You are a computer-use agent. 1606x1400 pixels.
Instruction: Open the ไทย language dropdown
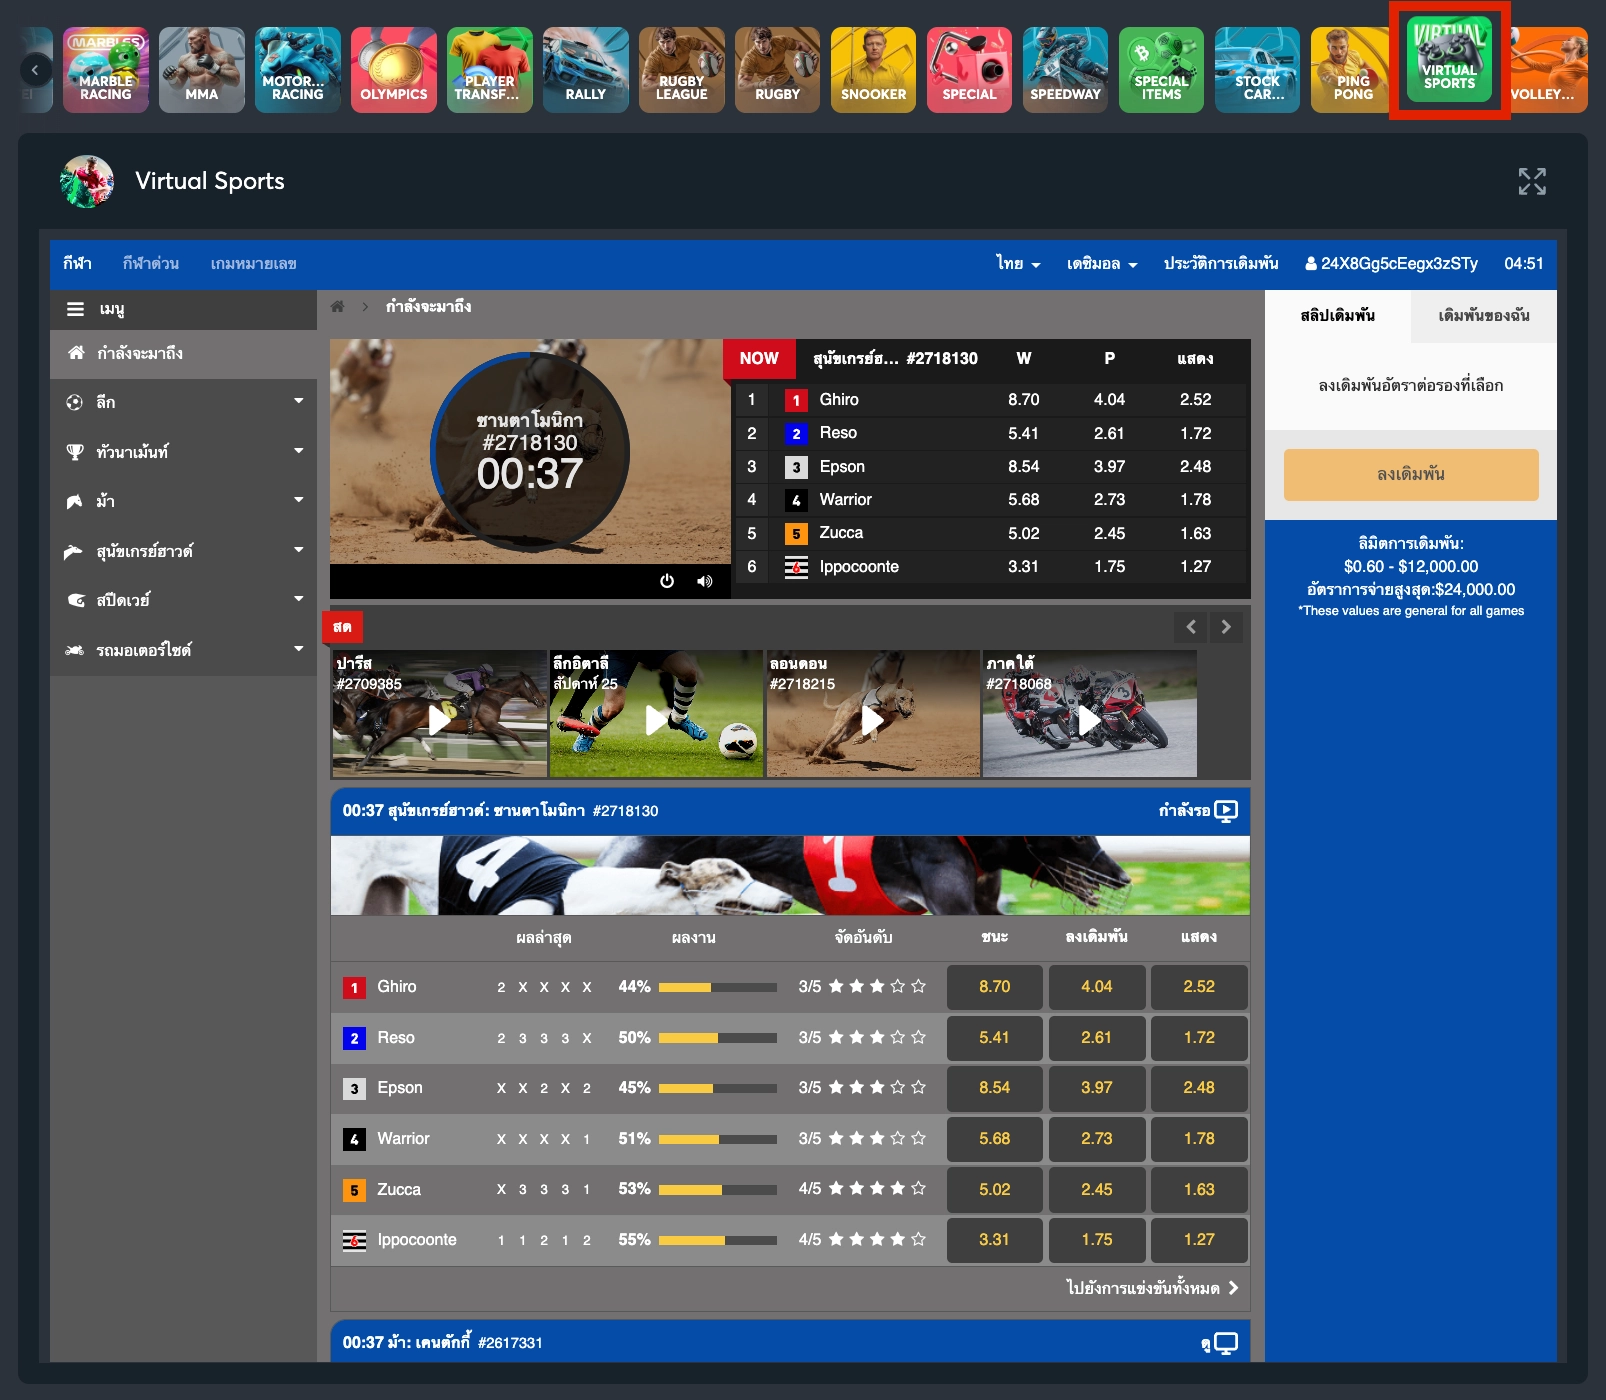(1018, 264)
